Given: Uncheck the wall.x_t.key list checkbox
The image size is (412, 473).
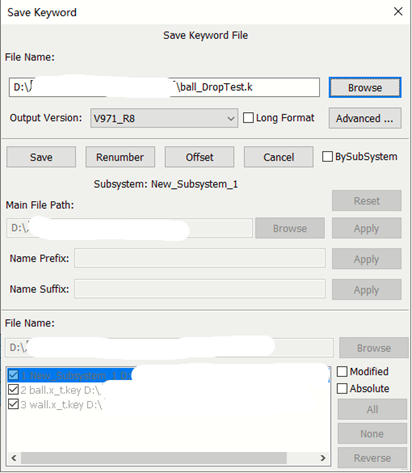Looking at the screenshot, I should [x=13, y=404].
